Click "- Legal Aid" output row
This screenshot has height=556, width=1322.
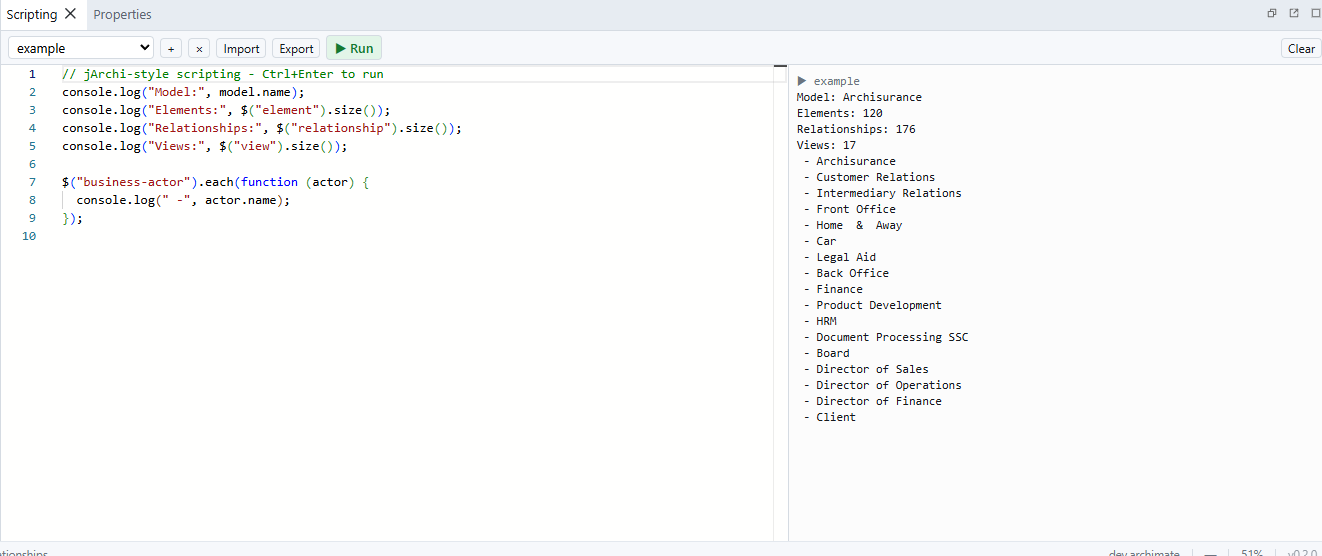coord(839,257)
